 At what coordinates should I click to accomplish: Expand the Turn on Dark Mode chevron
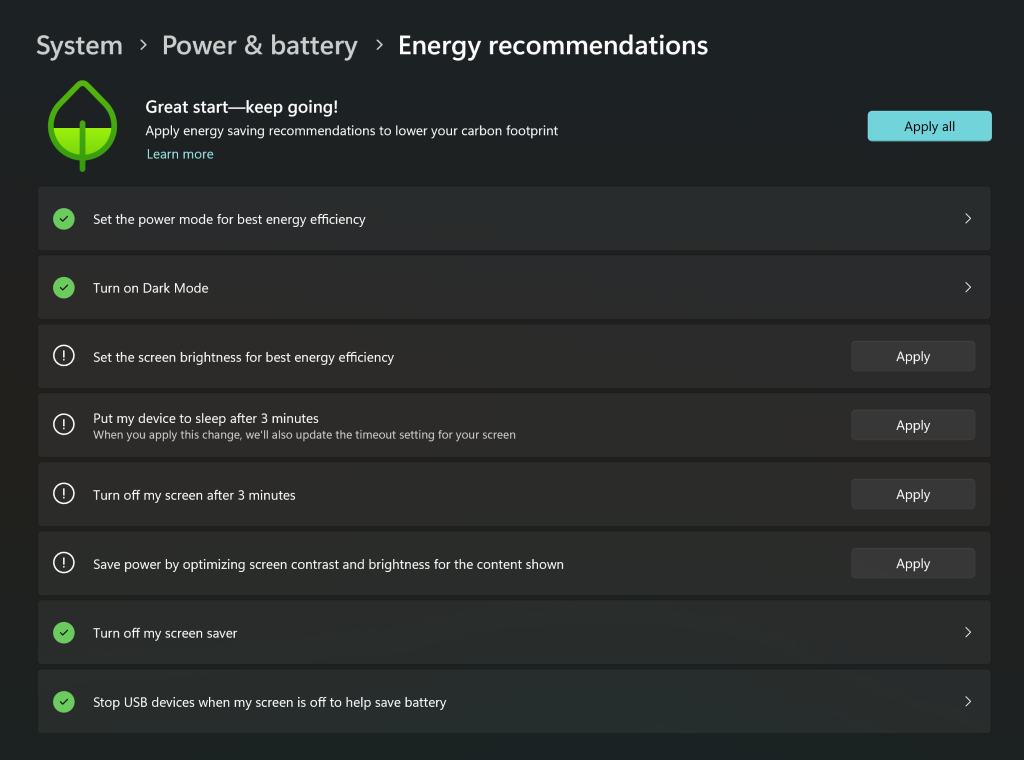[x=968, y=287]
